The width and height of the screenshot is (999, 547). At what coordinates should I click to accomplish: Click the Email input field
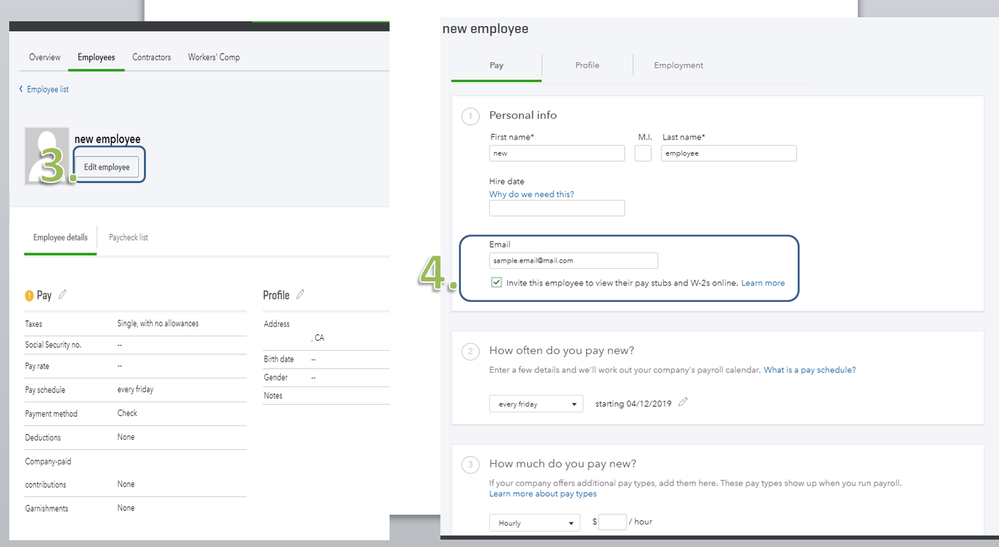[573, 260]
